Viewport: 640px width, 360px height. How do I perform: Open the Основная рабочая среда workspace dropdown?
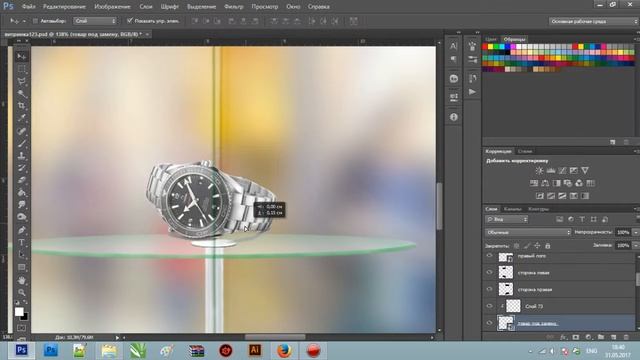point(594,21)
